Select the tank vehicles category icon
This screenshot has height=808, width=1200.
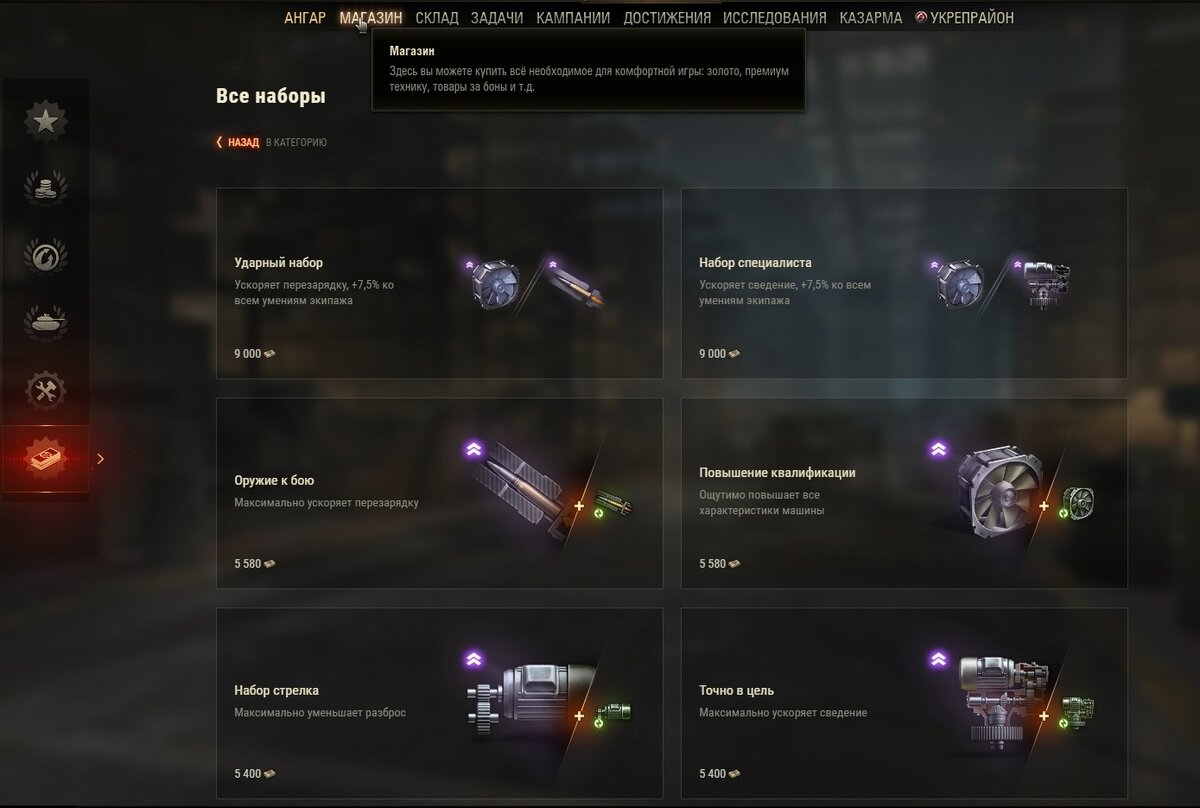tap(45, 322)
